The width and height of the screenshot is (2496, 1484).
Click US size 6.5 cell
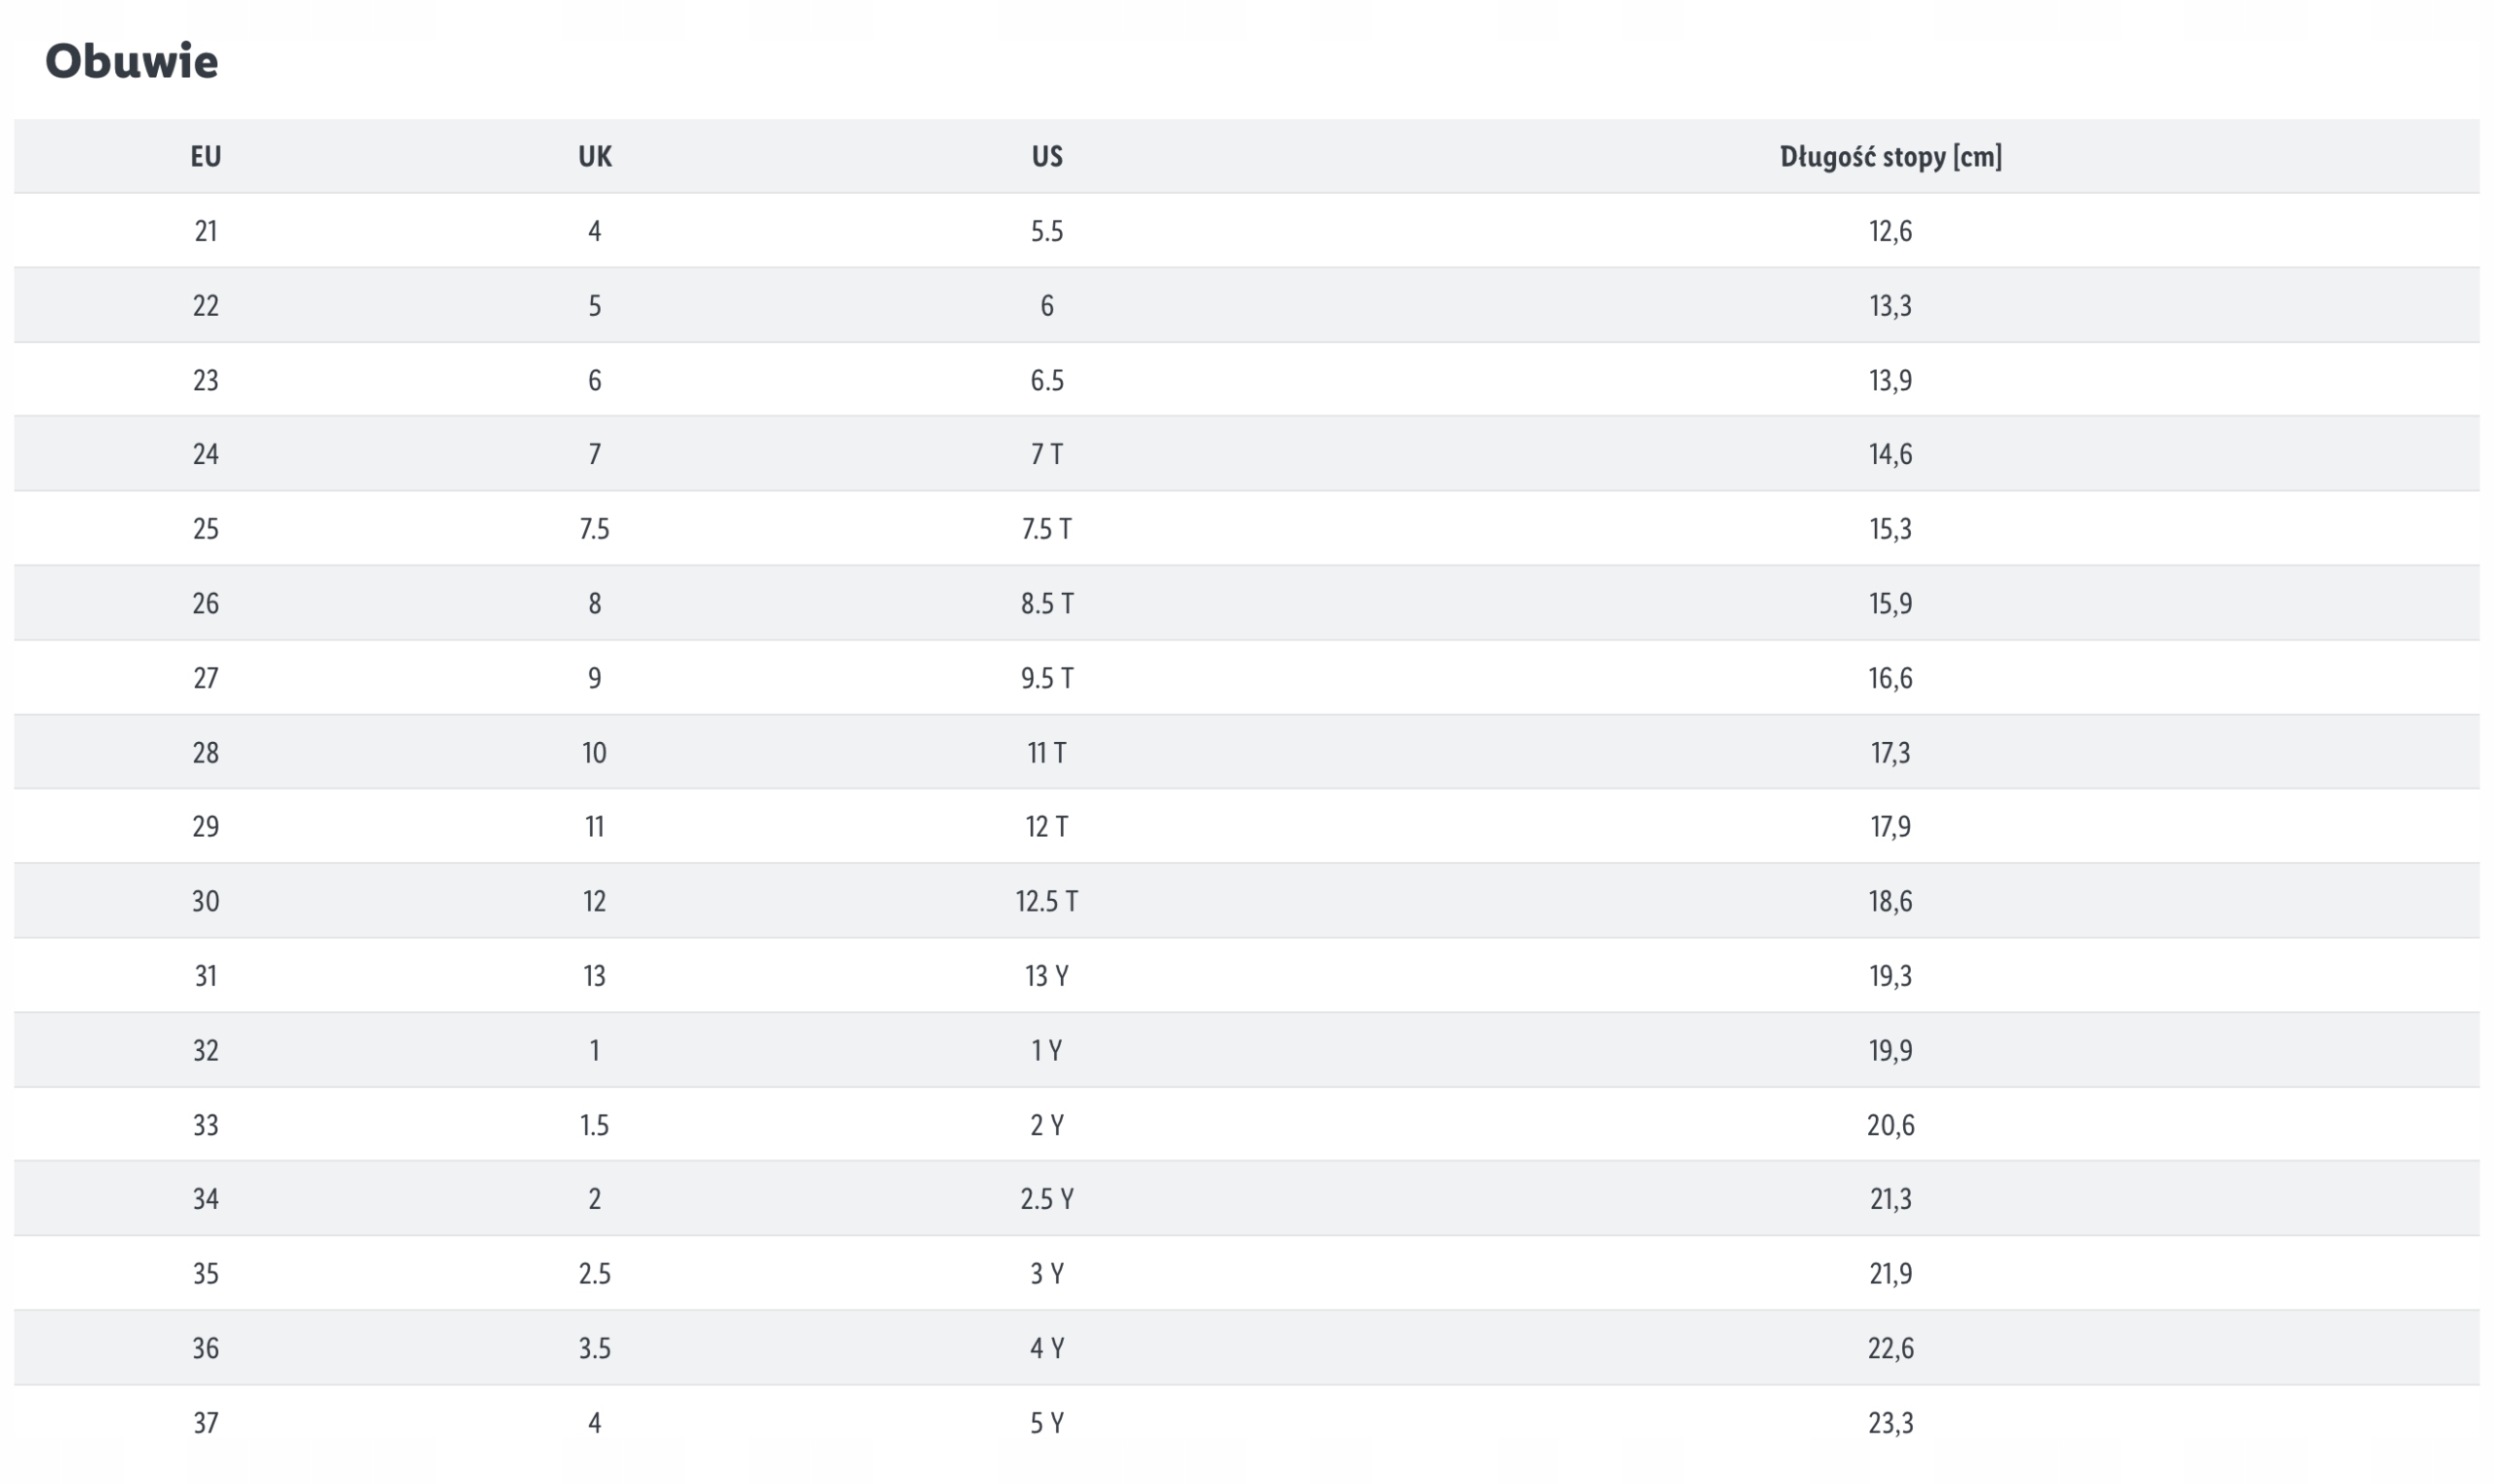1047,381
